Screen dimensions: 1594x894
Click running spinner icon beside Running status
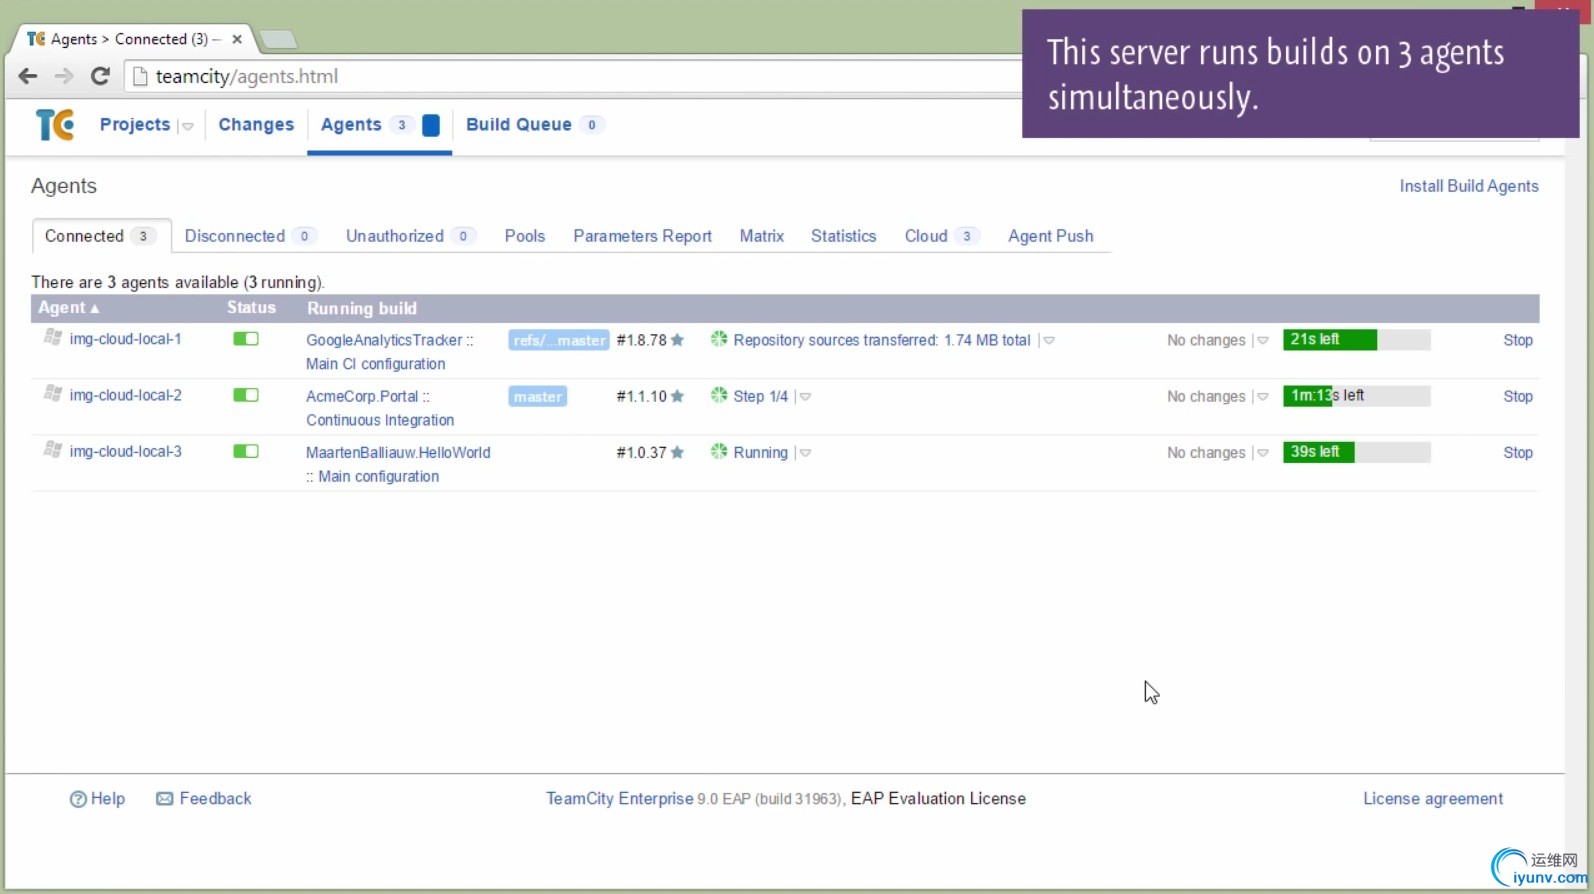[719, 451]
